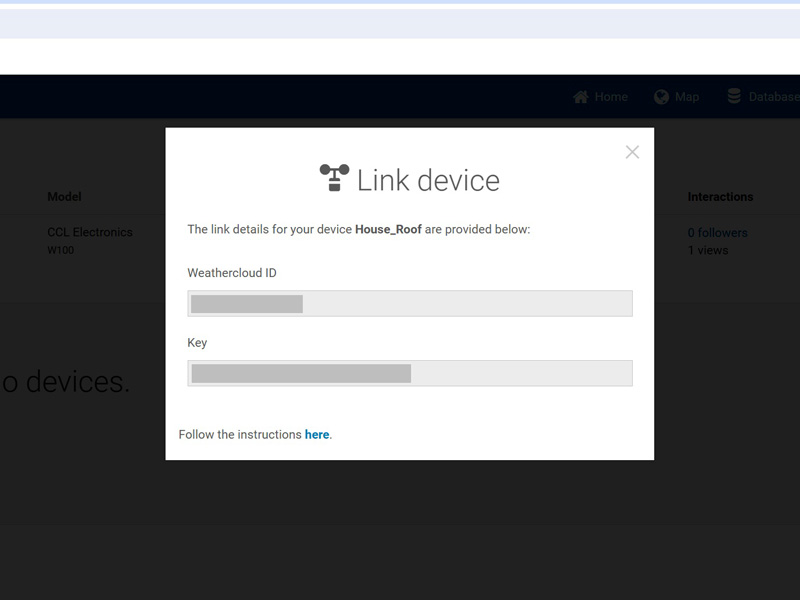Open the '0 followers' link
The image size is (800, 600).
717,233
